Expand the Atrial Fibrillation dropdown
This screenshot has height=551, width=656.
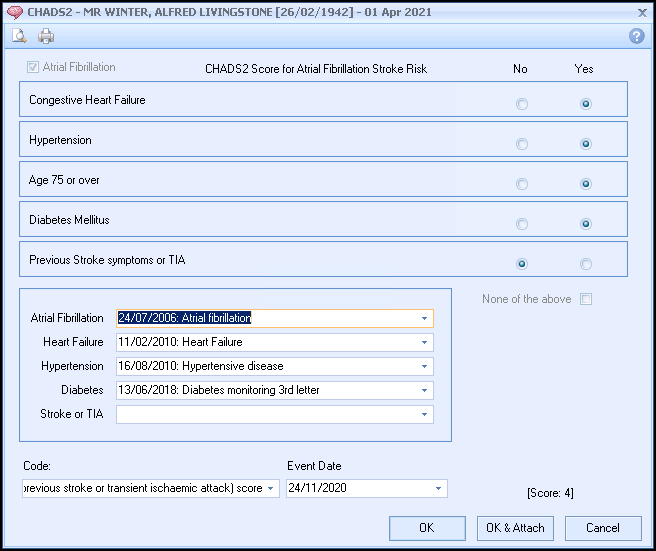[x=425, y=319]
